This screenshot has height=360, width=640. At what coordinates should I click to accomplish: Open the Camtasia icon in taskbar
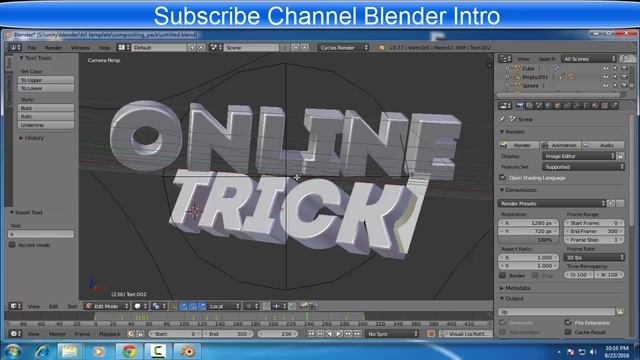[158, 351]
